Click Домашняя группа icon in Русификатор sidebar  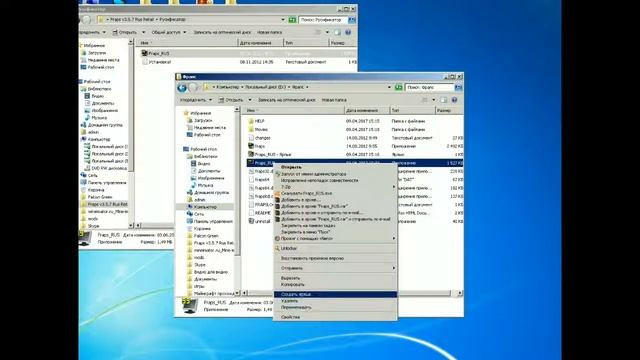coord(84,125)
